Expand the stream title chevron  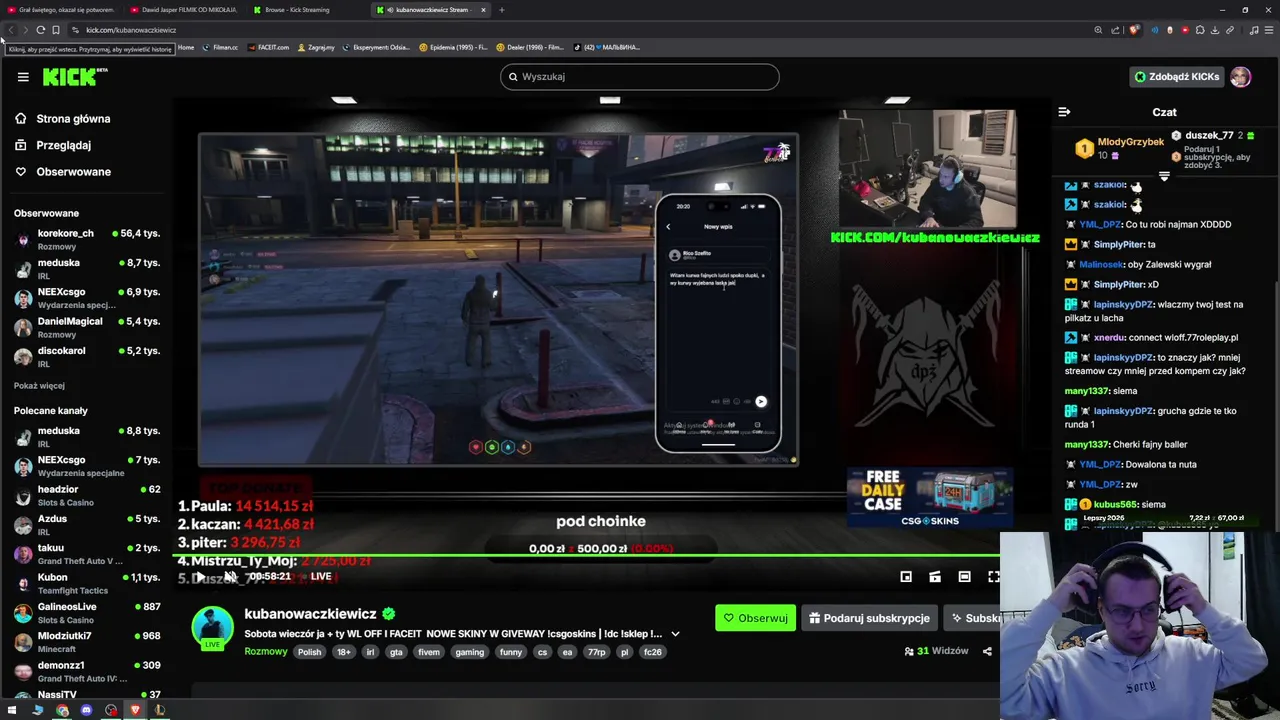click(675, 634)
